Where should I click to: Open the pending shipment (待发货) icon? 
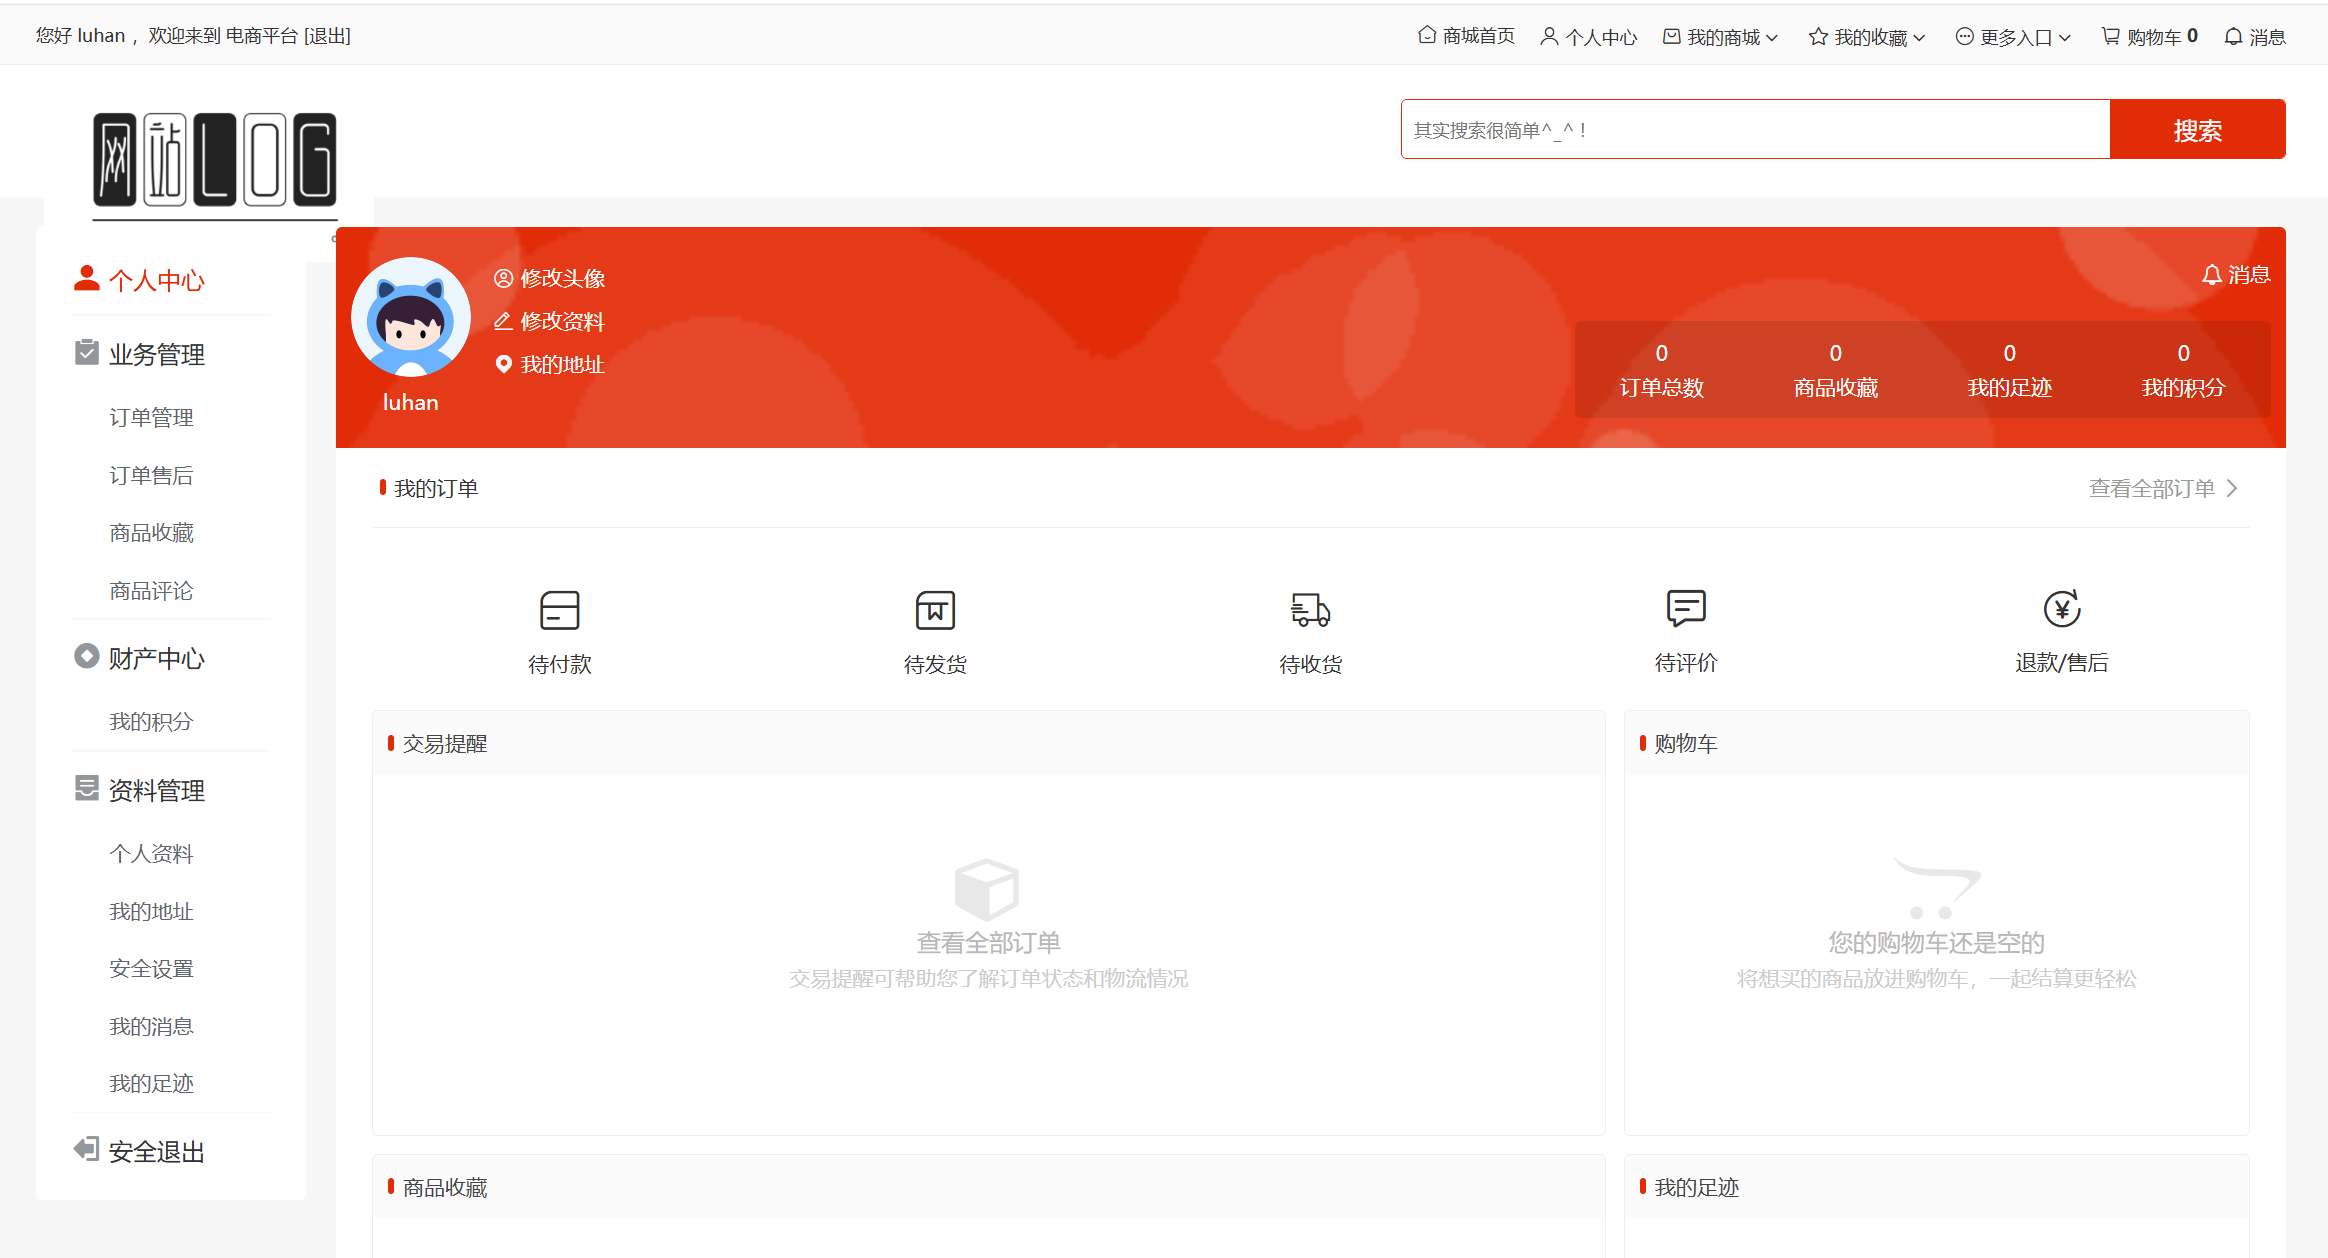[x=935, y=610]
